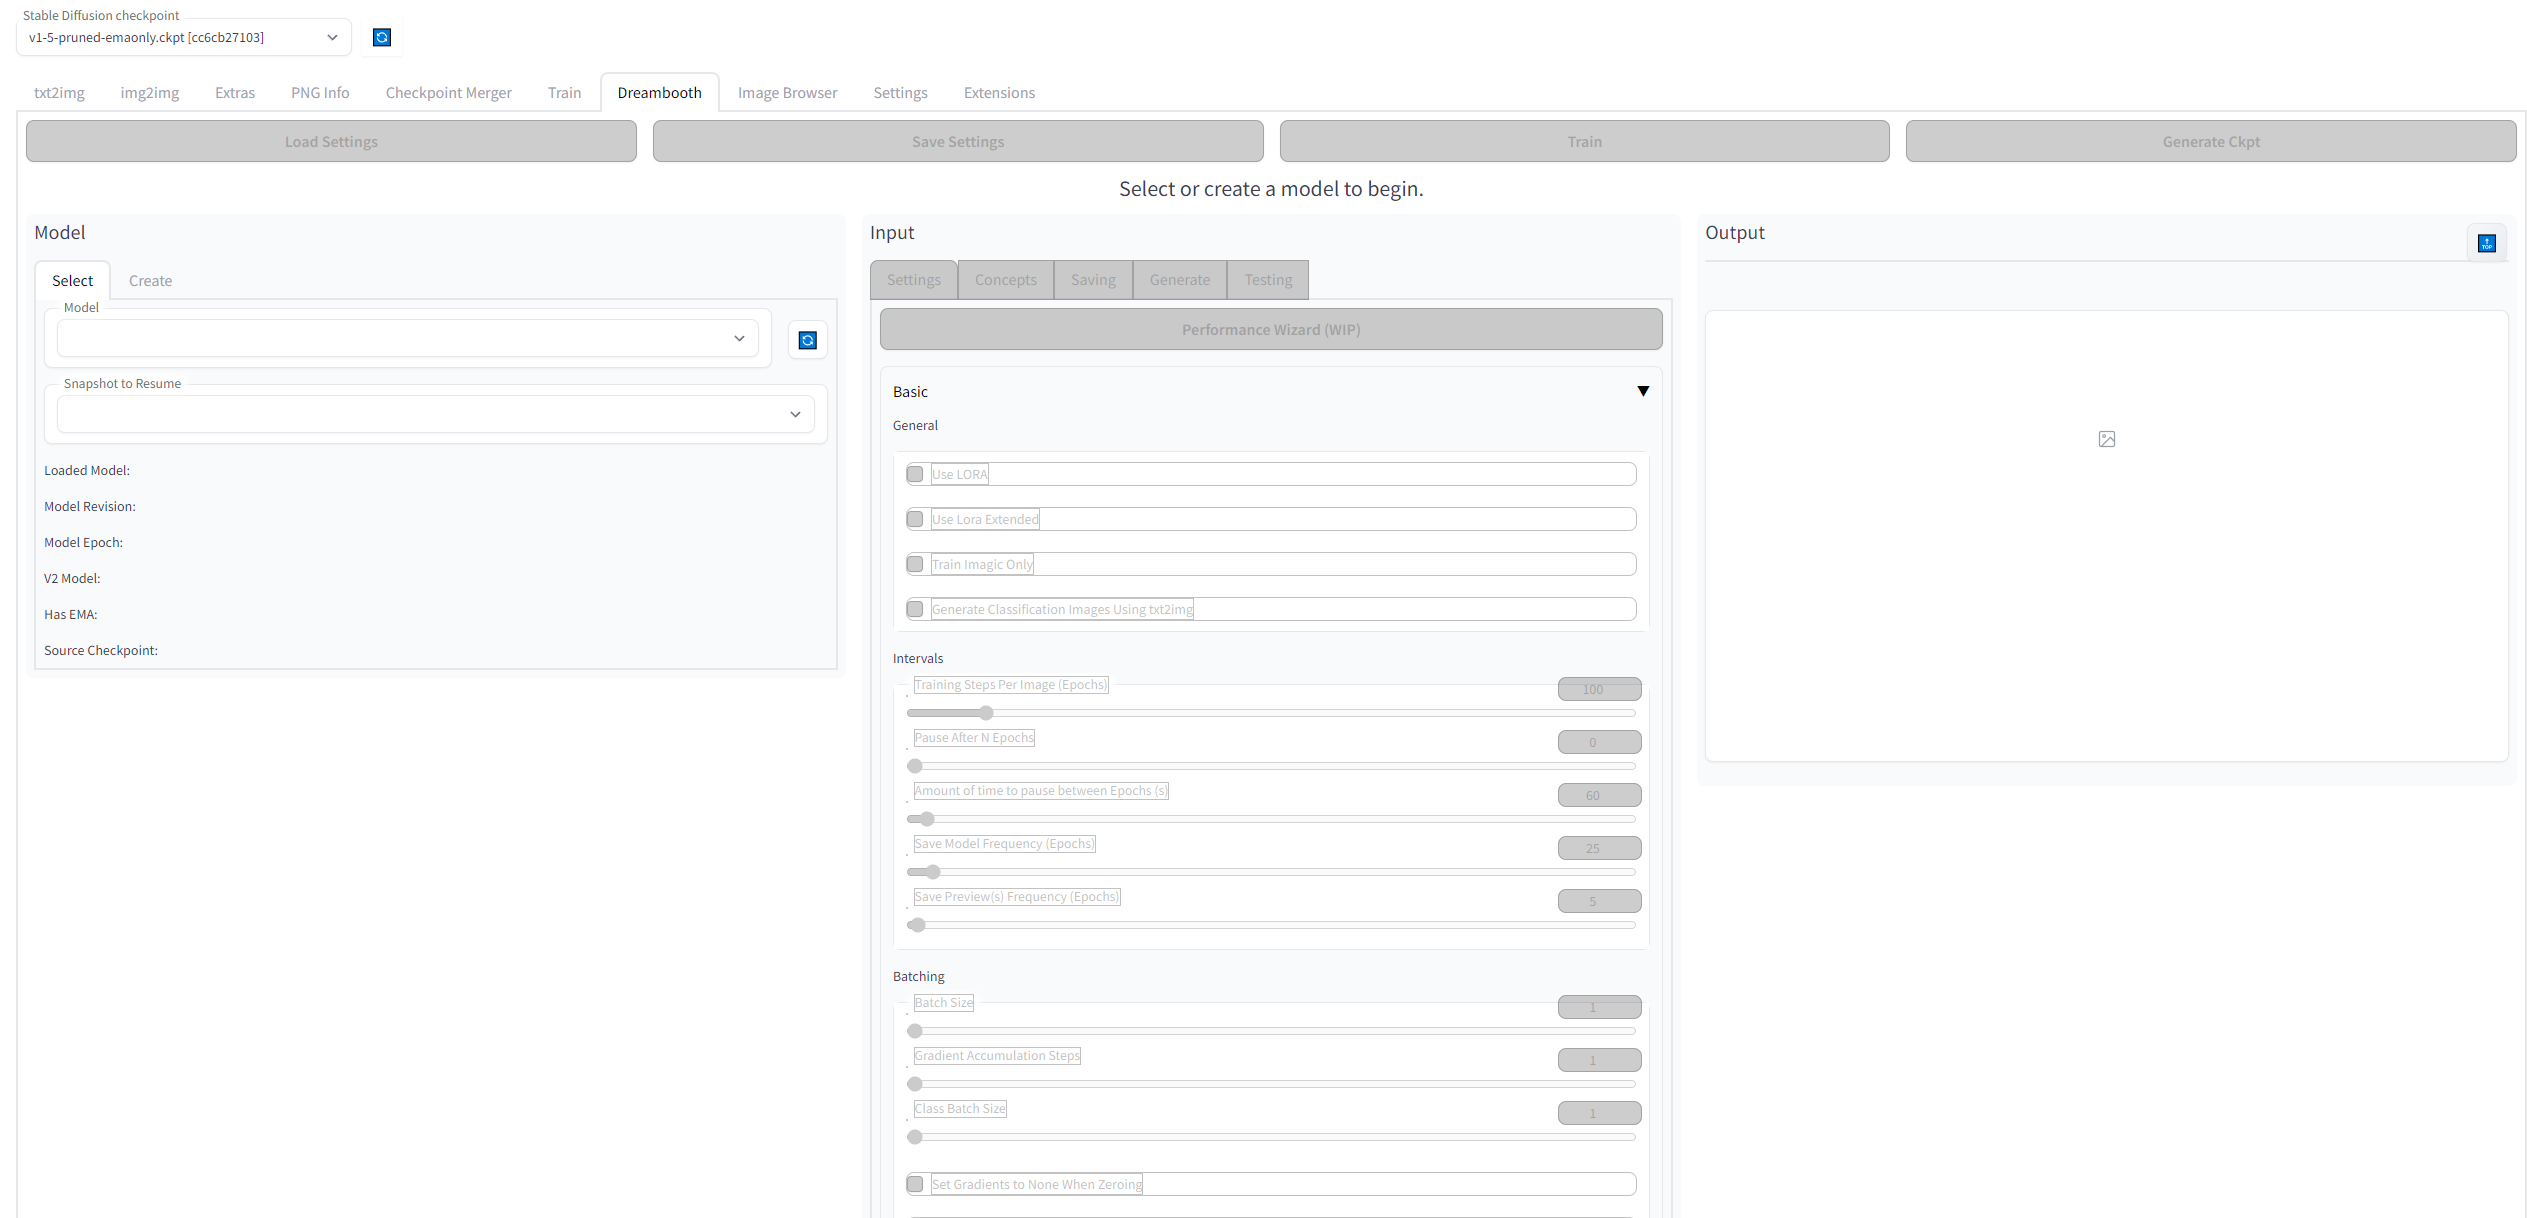This screenshot has height=1218, width=2527.
Task: Check the Train Imagic Only option
Action: tap(915, 564)
